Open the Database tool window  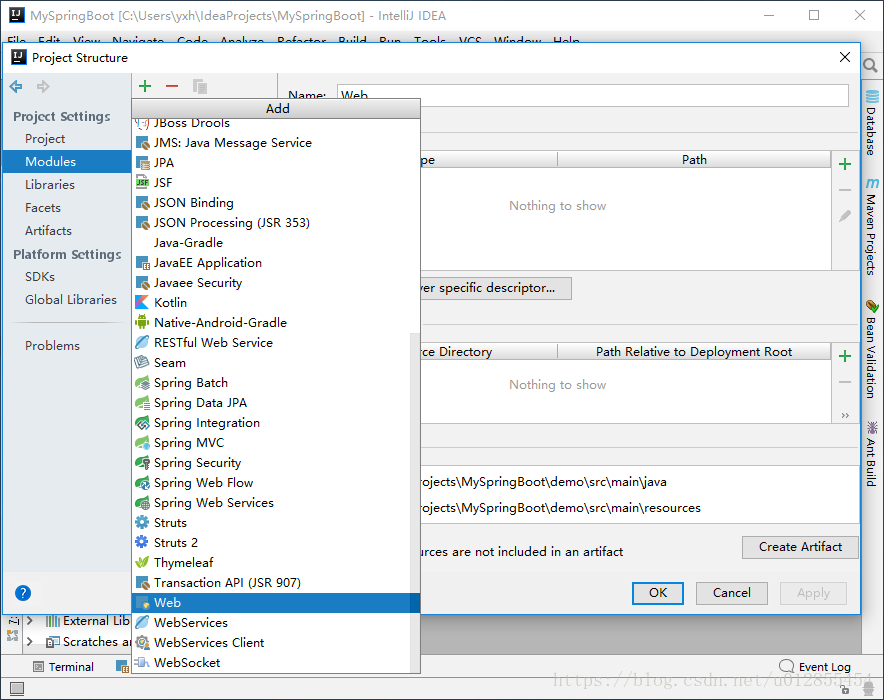pyautogui.click(x=872, y=123)
